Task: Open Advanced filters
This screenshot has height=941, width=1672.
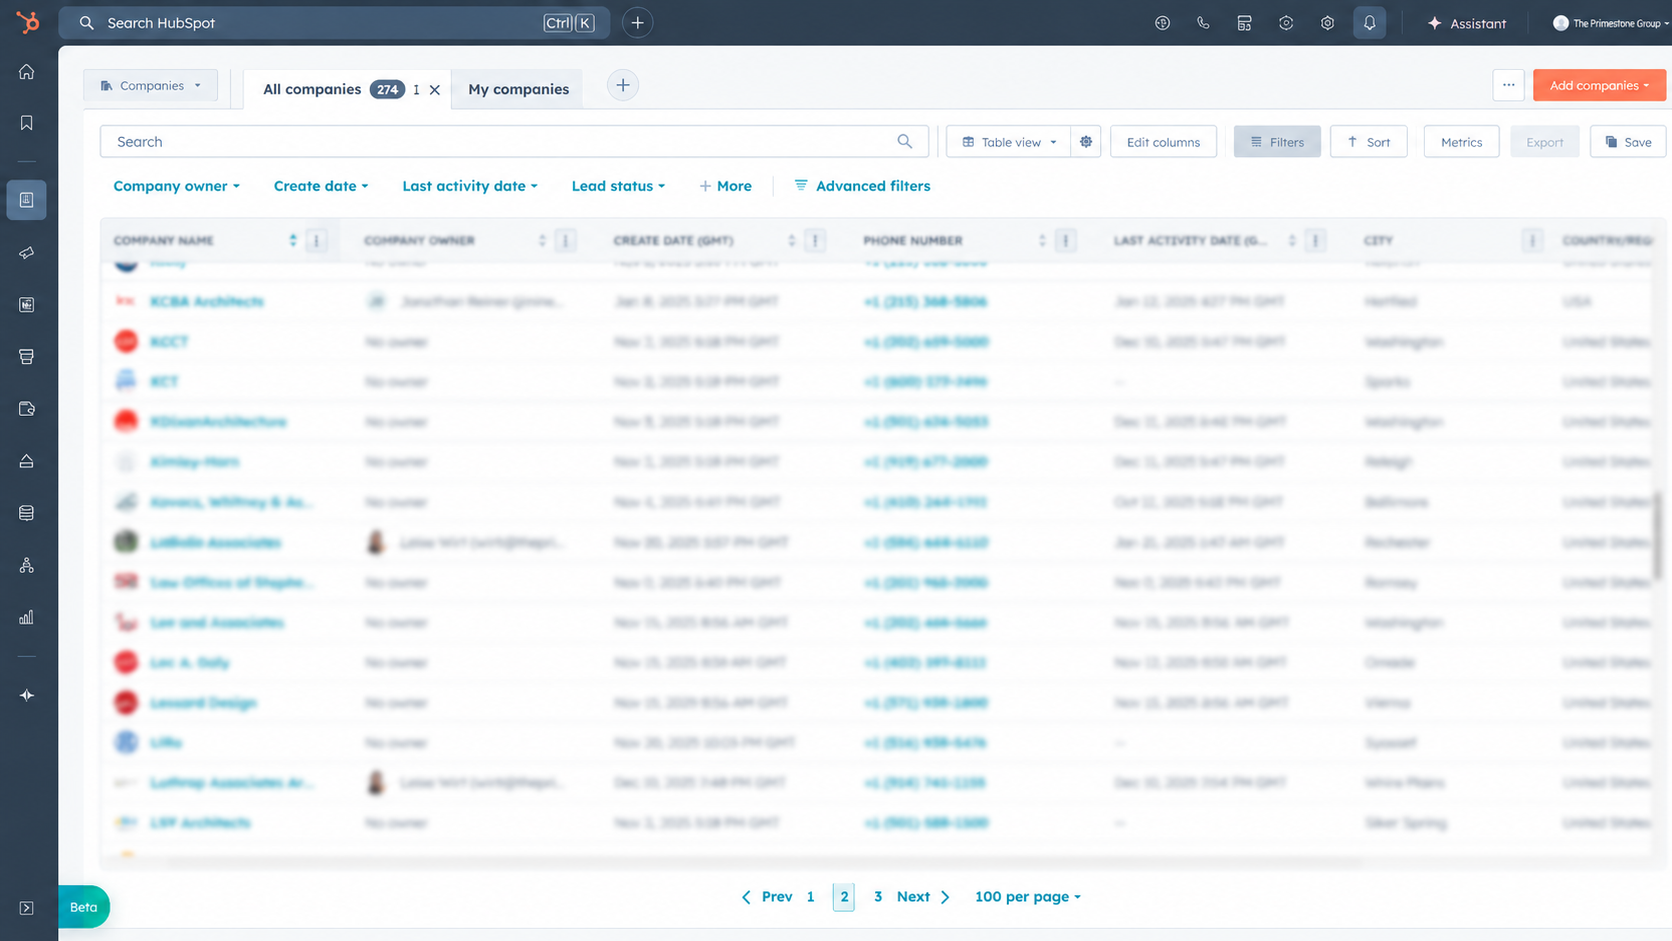Action: pos(862,186)
